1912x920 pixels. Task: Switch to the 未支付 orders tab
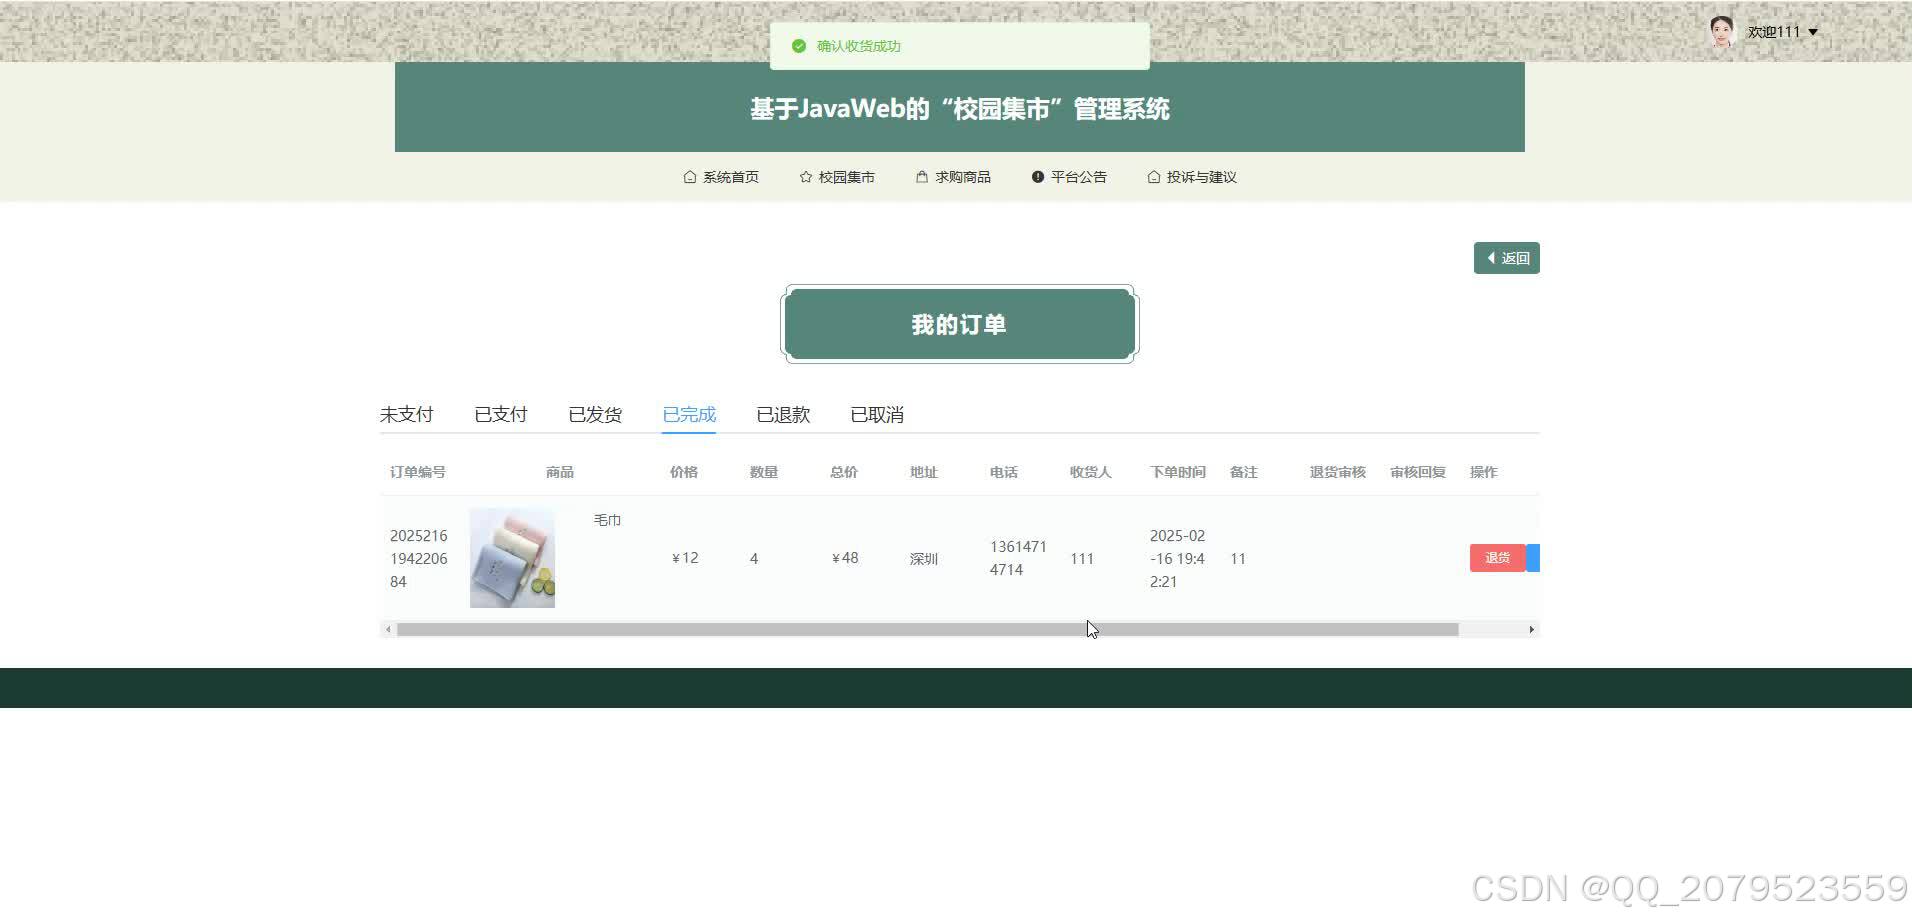406,414
